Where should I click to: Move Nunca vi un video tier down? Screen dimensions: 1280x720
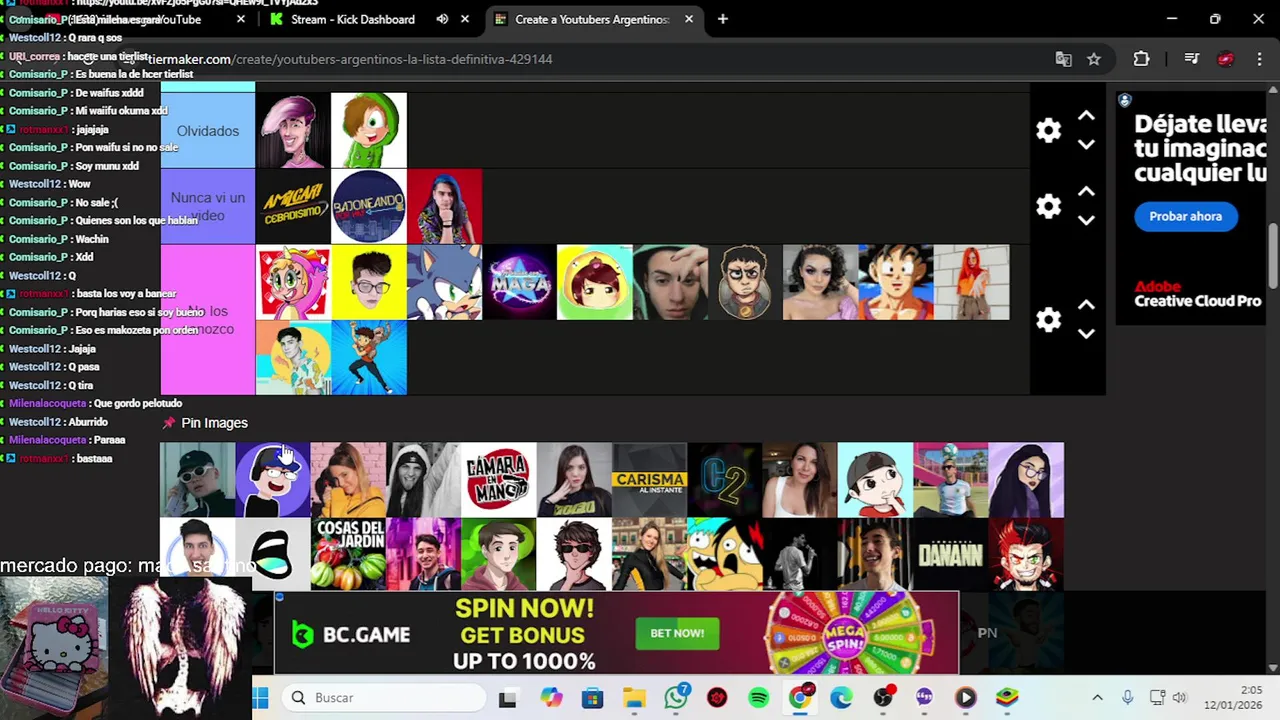point(1086,220)
